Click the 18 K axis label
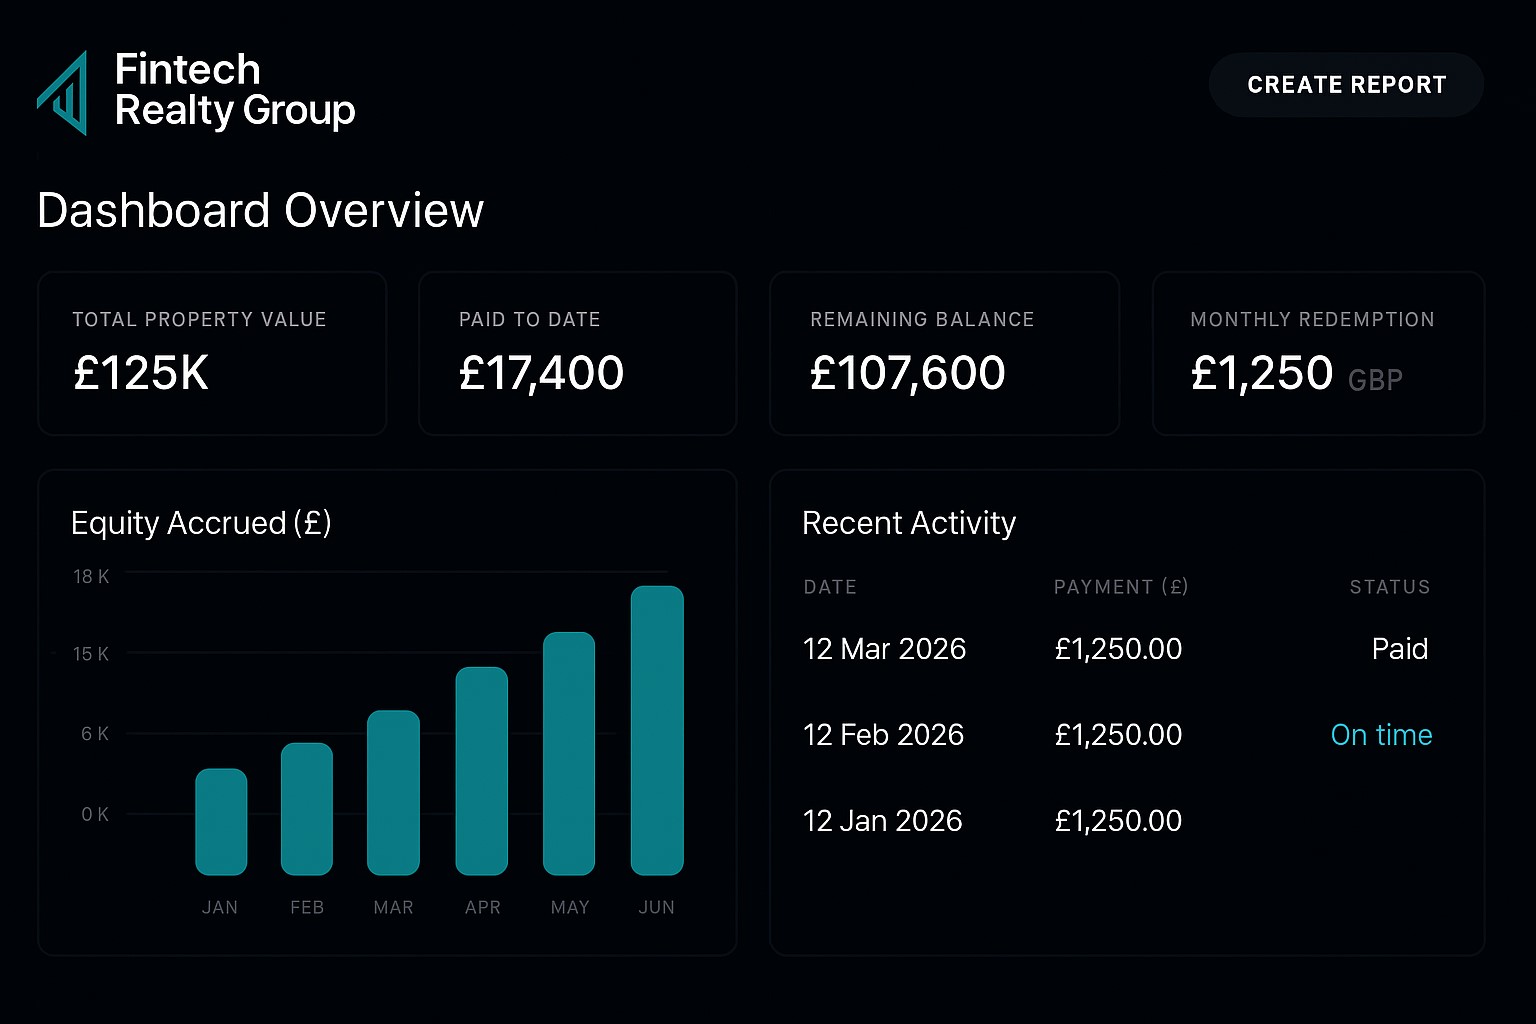 pyautogui.click(x=91, y=576)
